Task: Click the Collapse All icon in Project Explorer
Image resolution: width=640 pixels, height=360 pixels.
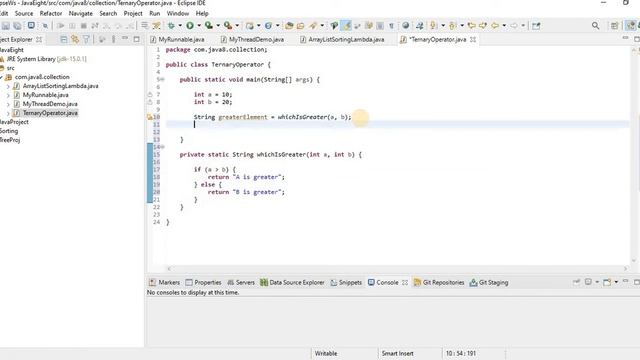Action: pos(64,40)
